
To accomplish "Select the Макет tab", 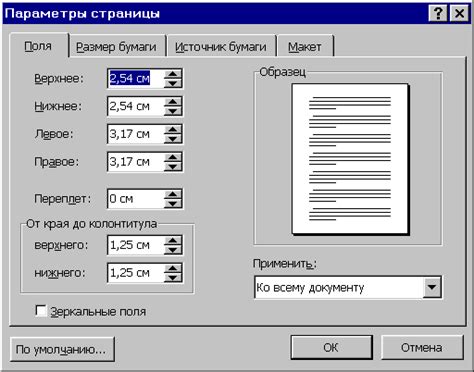I will [x=305, y=47].
